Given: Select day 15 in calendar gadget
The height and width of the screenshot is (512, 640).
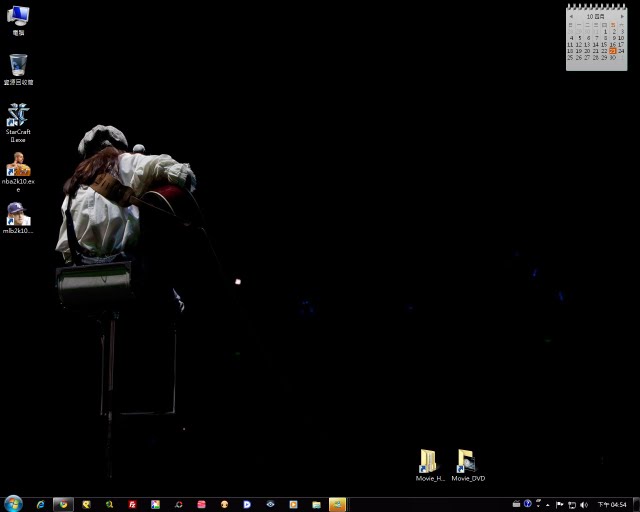Looking at the screenshot, I should click(604, 45).
